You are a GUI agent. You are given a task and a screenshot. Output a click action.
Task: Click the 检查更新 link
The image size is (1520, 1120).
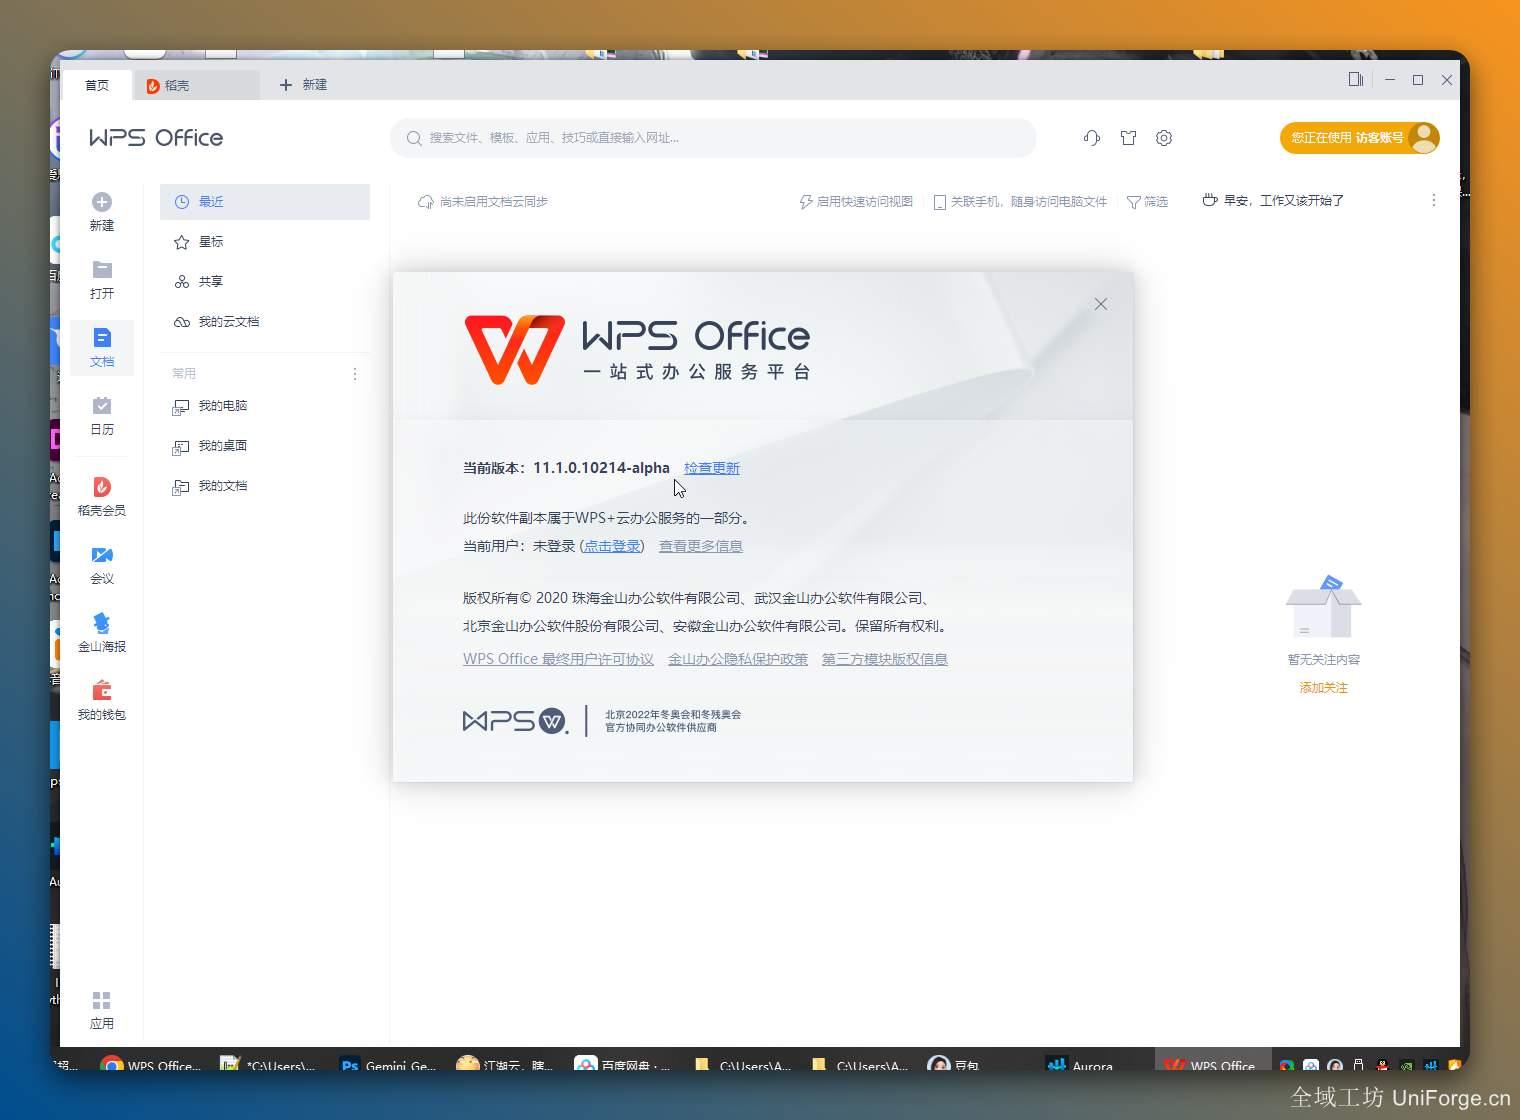coord(712,468)
